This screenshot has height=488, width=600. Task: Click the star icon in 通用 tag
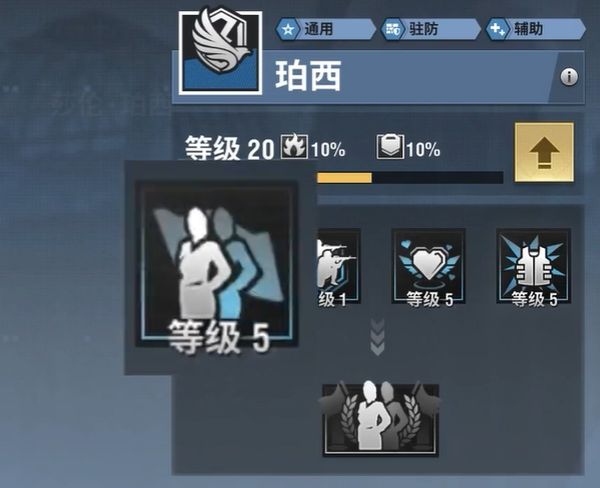[x=288, y=29]
